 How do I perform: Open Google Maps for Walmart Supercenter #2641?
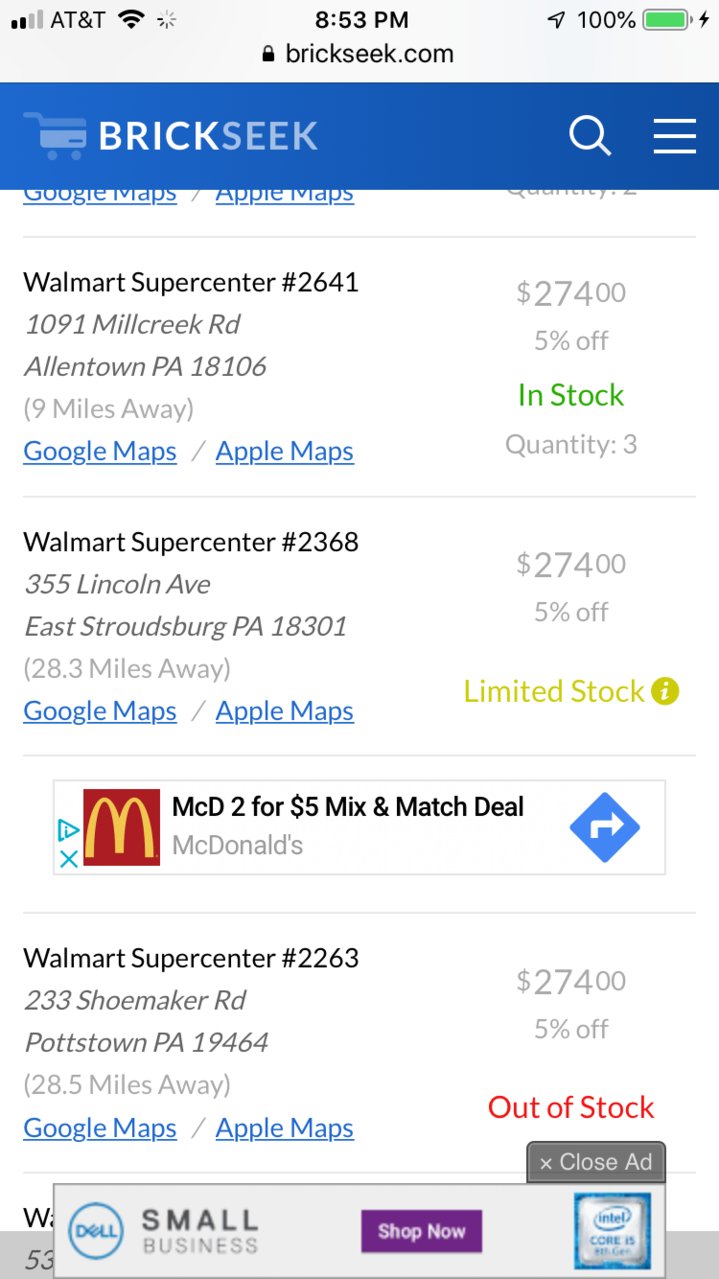point(100,451)
